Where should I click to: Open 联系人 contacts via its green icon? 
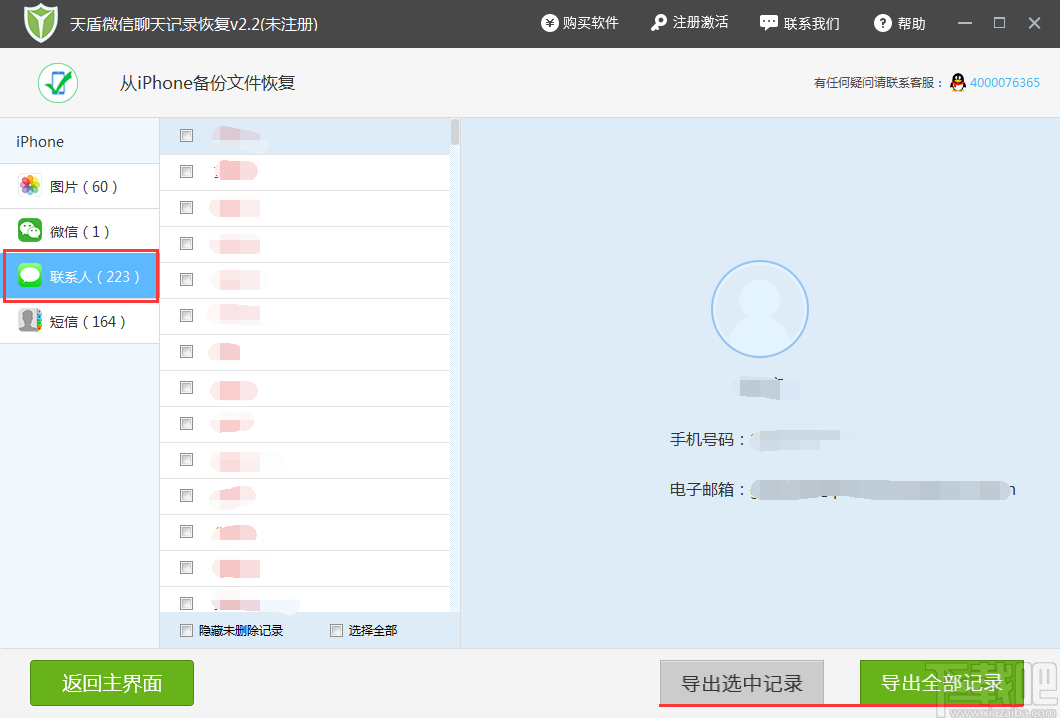[x=27, y=275]
